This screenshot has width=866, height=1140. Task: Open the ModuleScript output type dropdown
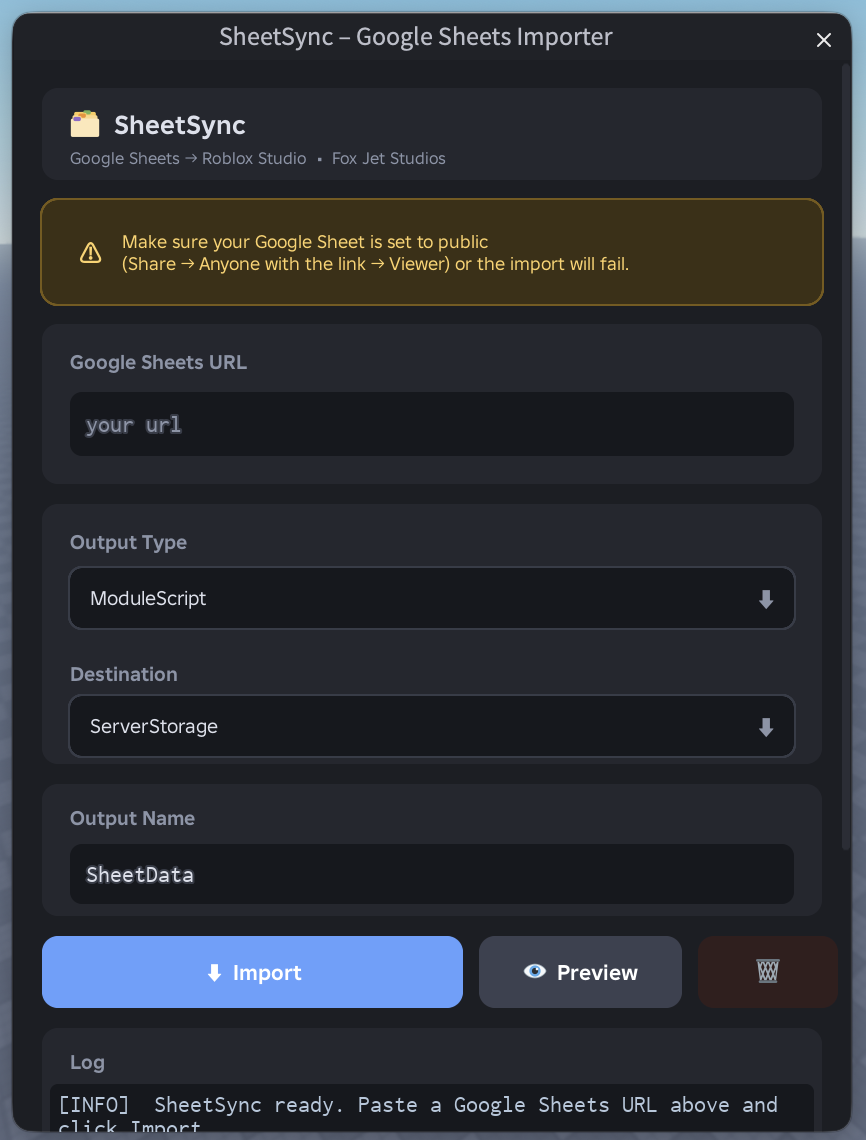431,599
